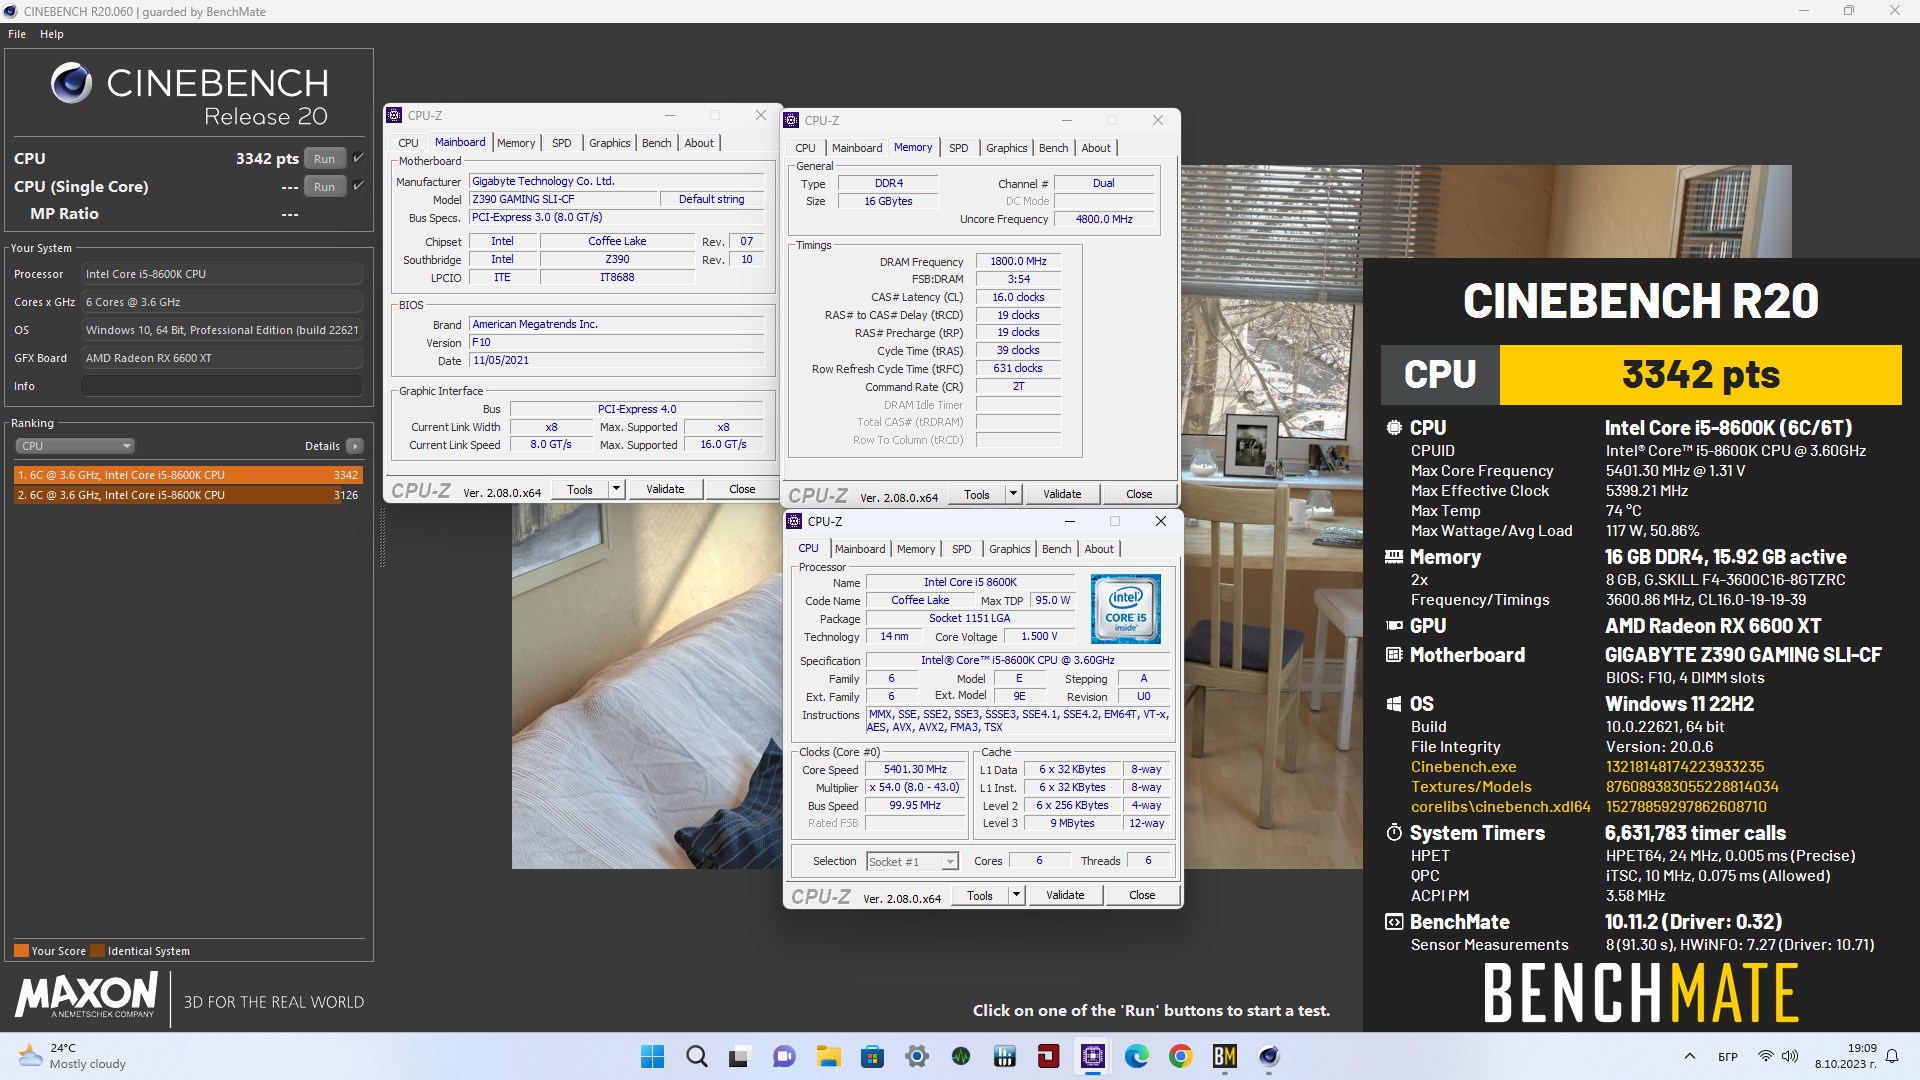Click the DRAM Frequency 1800.0 MHz value
The image size is (1920, 1080).
click(1018, 261)
